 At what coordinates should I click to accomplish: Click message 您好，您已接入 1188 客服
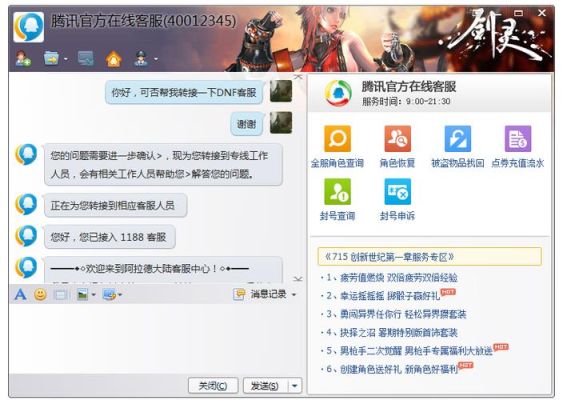[x=109, y=237]
